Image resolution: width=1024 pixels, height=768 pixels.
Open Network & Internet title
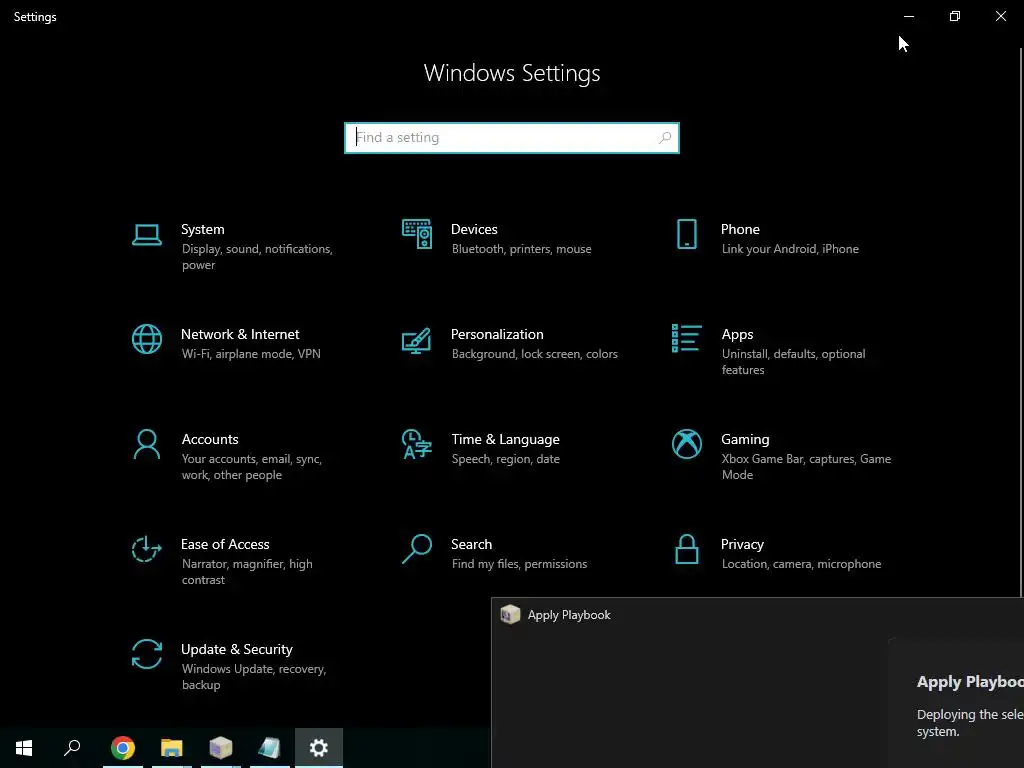240,334
